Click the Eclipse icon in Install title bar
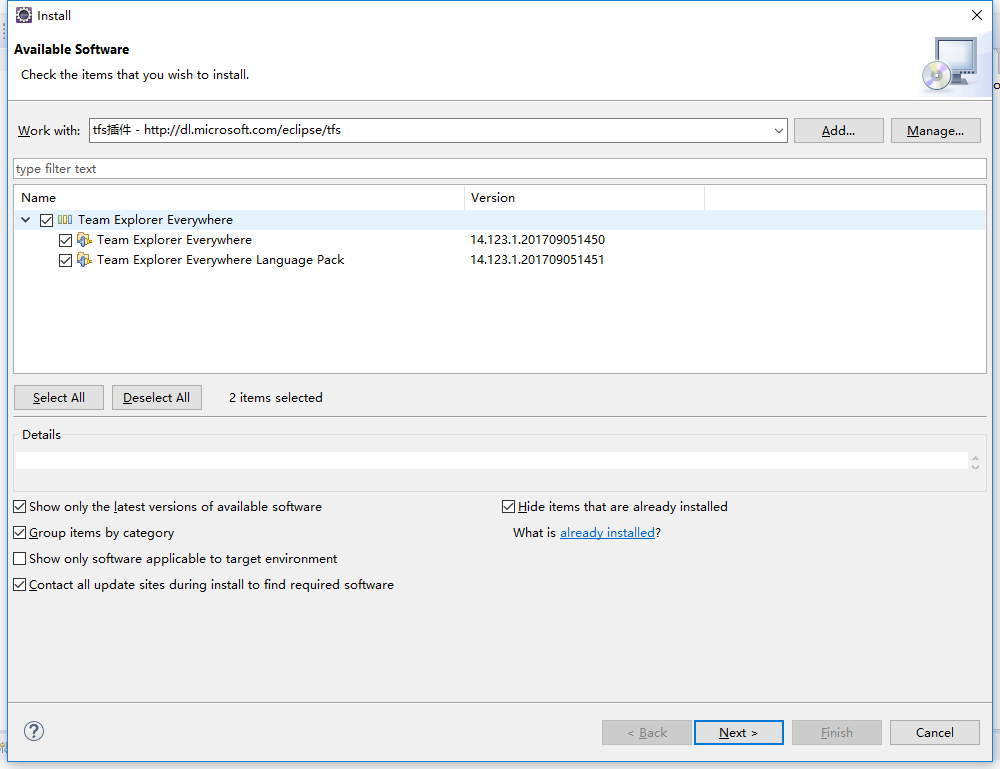The image size is (1000, 769). [24, 15]
